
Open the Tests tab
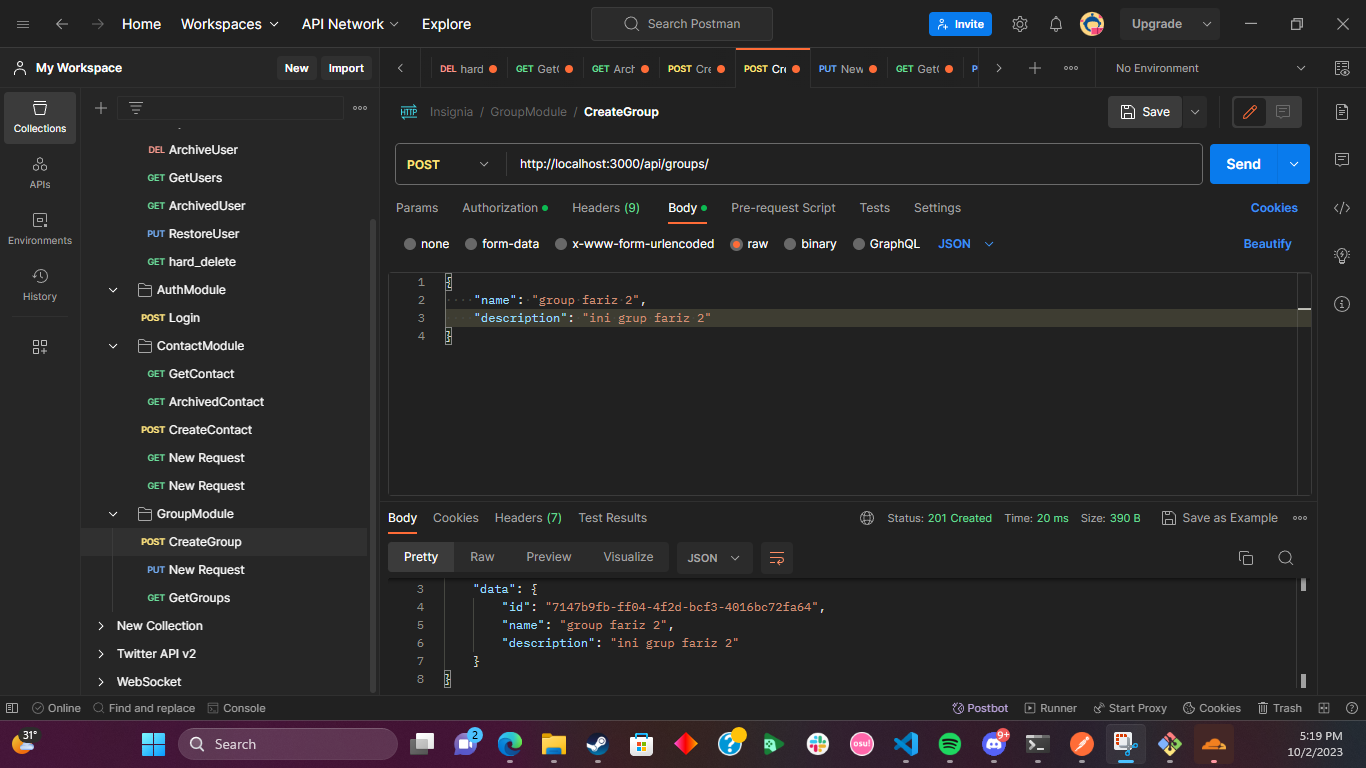[874, 207]
